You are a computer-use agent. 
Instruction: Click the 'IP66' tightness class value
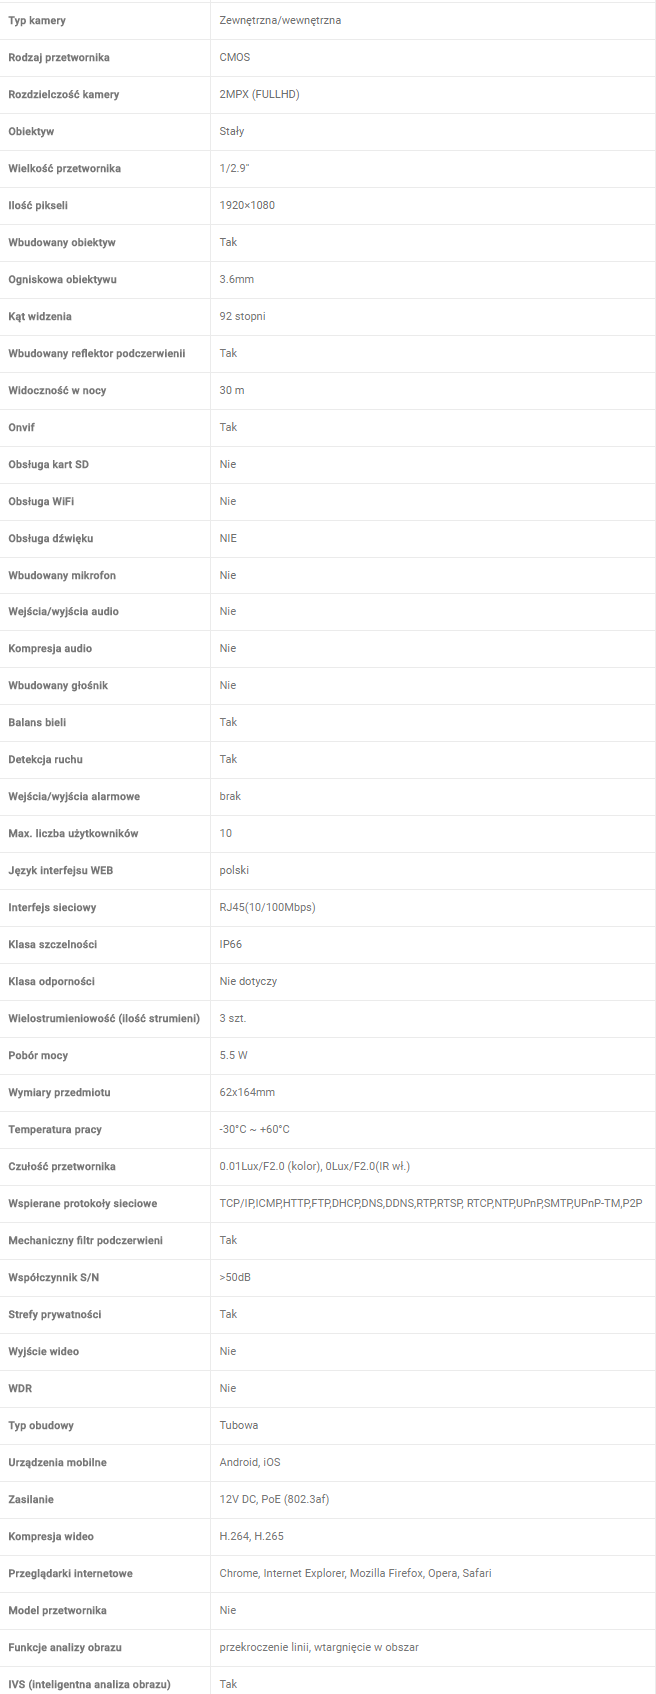click(231, 944)
